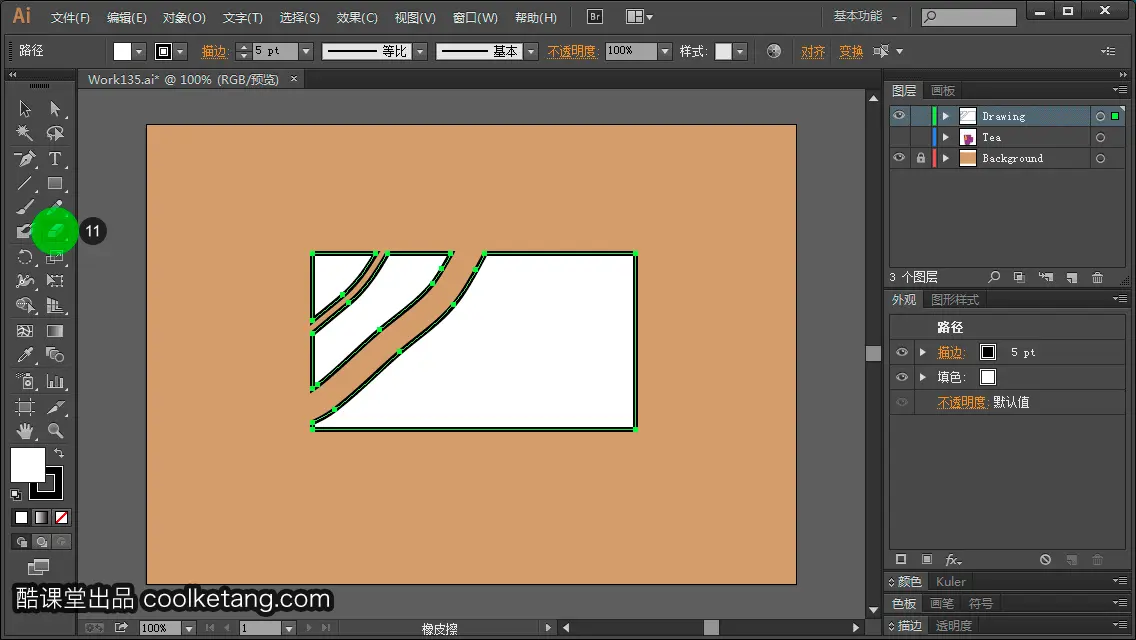Click the stroke swatch in Appearance panel
Image resolution: width=1136 pixels, height=640 pixels.
987,352
